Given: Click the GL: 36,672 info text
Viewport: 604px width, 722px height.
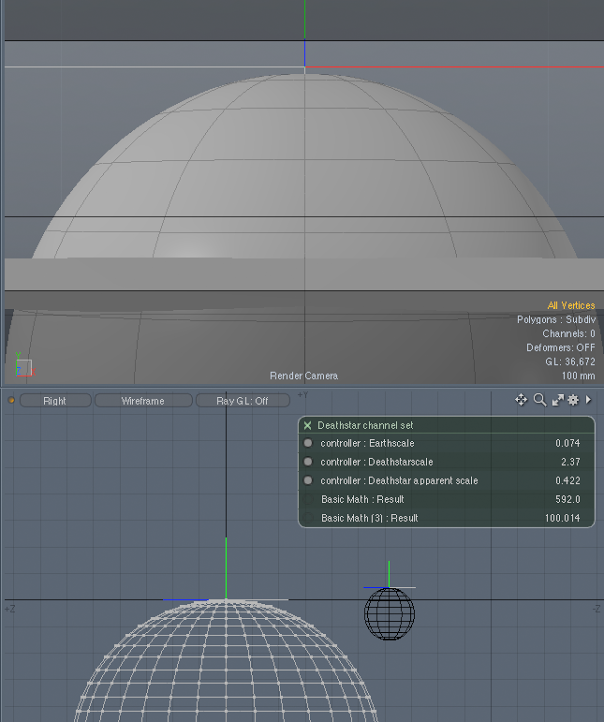Looking at the screenshot, I should click(570, 362).
